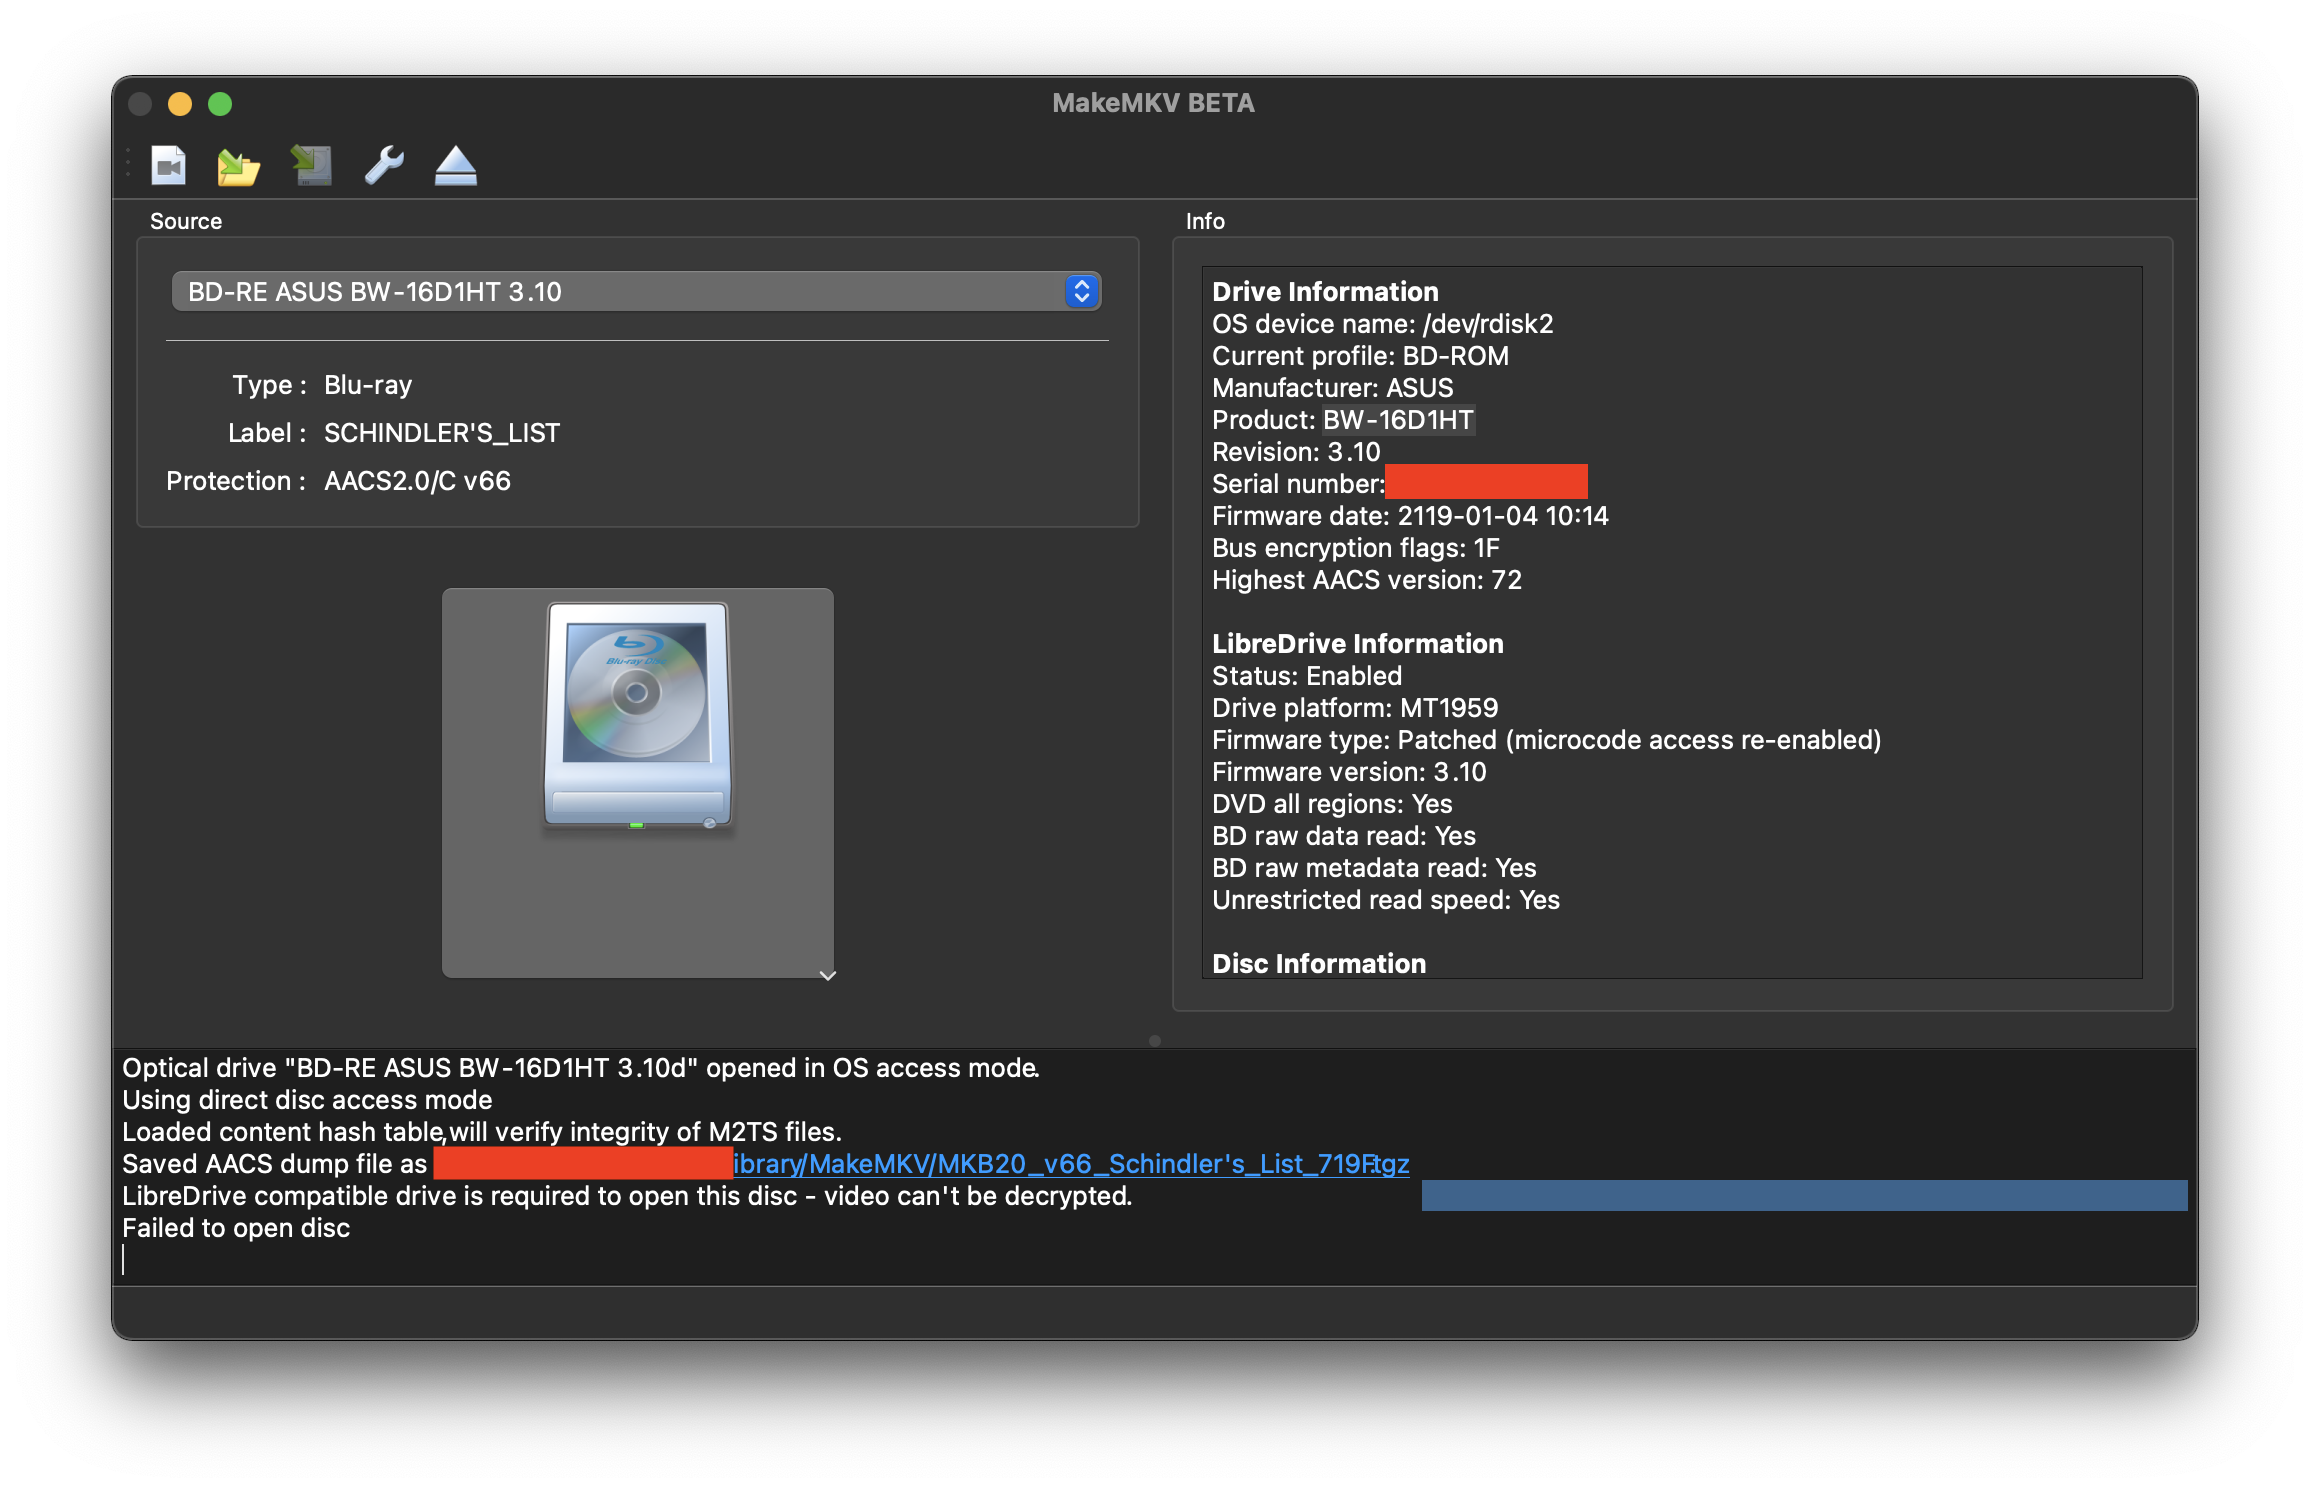
Task: Expand the small arrow beside the drive image
Action: pyautogui.click(x=827, y=975)
